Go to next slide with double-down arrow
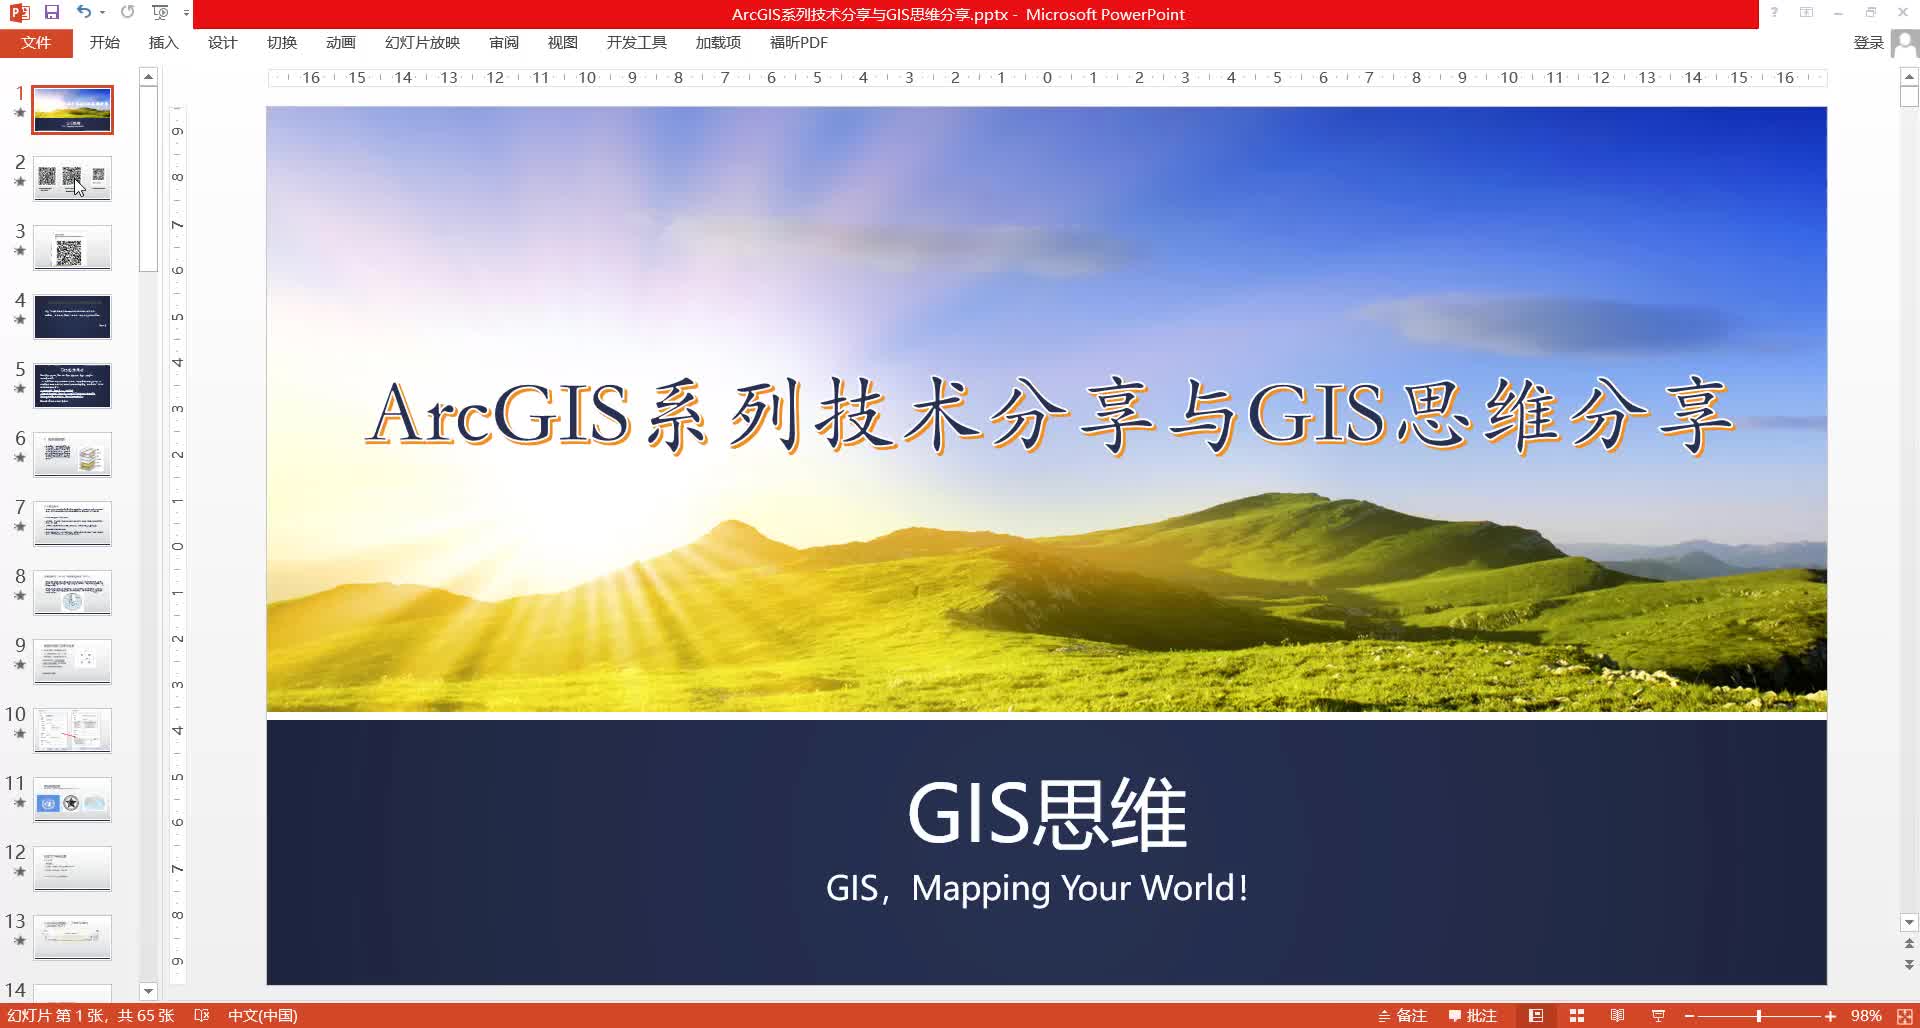 coord(1909,965)
